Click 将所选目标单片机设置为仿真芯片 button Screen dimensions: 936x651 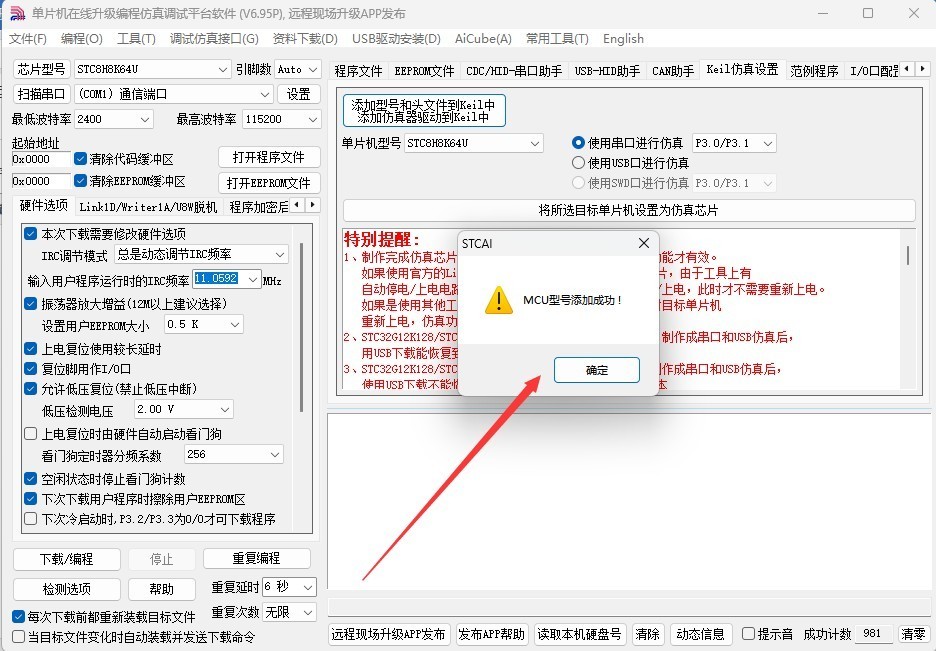(629, 210)
